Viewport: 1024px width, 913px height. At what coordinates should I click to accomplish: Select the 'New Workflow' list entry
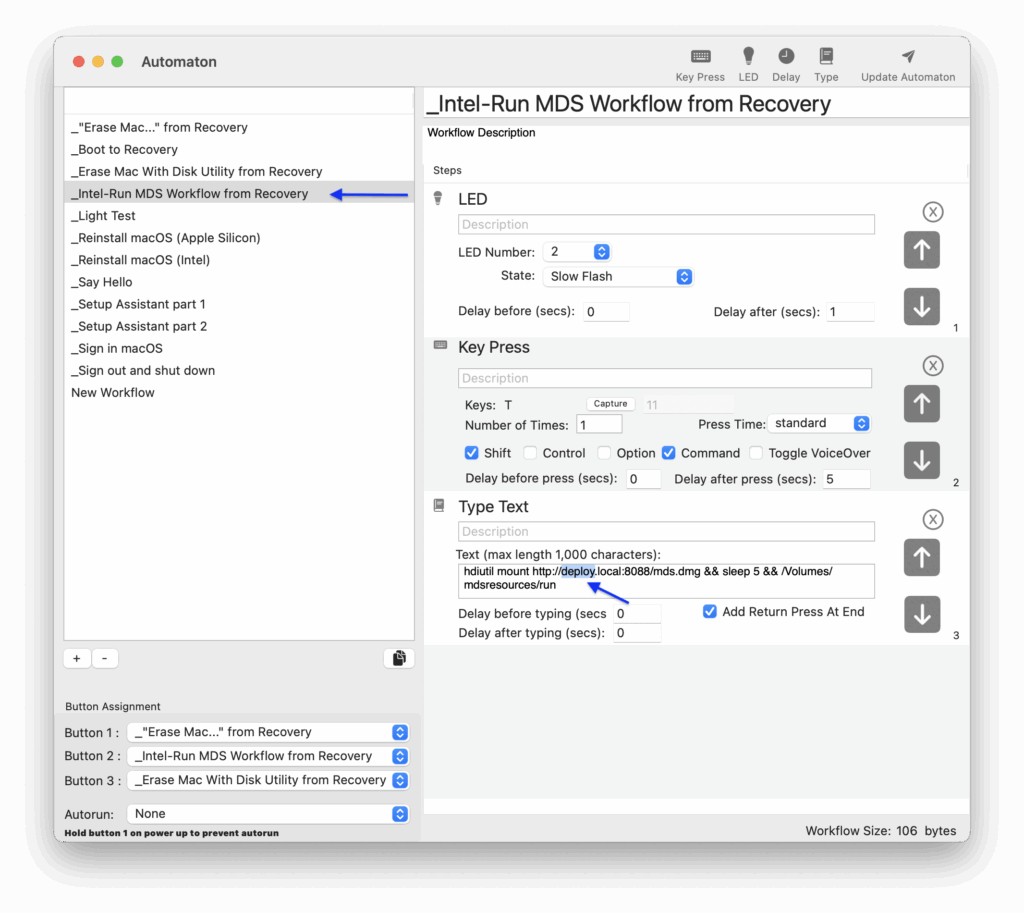239,392
